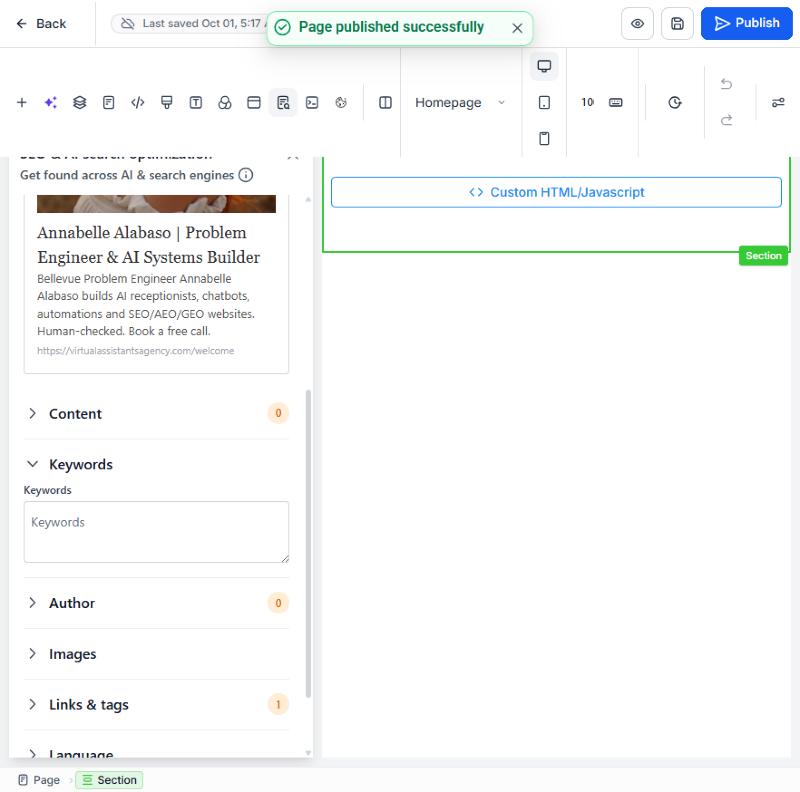Open the Homepage page dropdown
The width and height of the screenshot is (800, 792).
click(x=460, y=103)
